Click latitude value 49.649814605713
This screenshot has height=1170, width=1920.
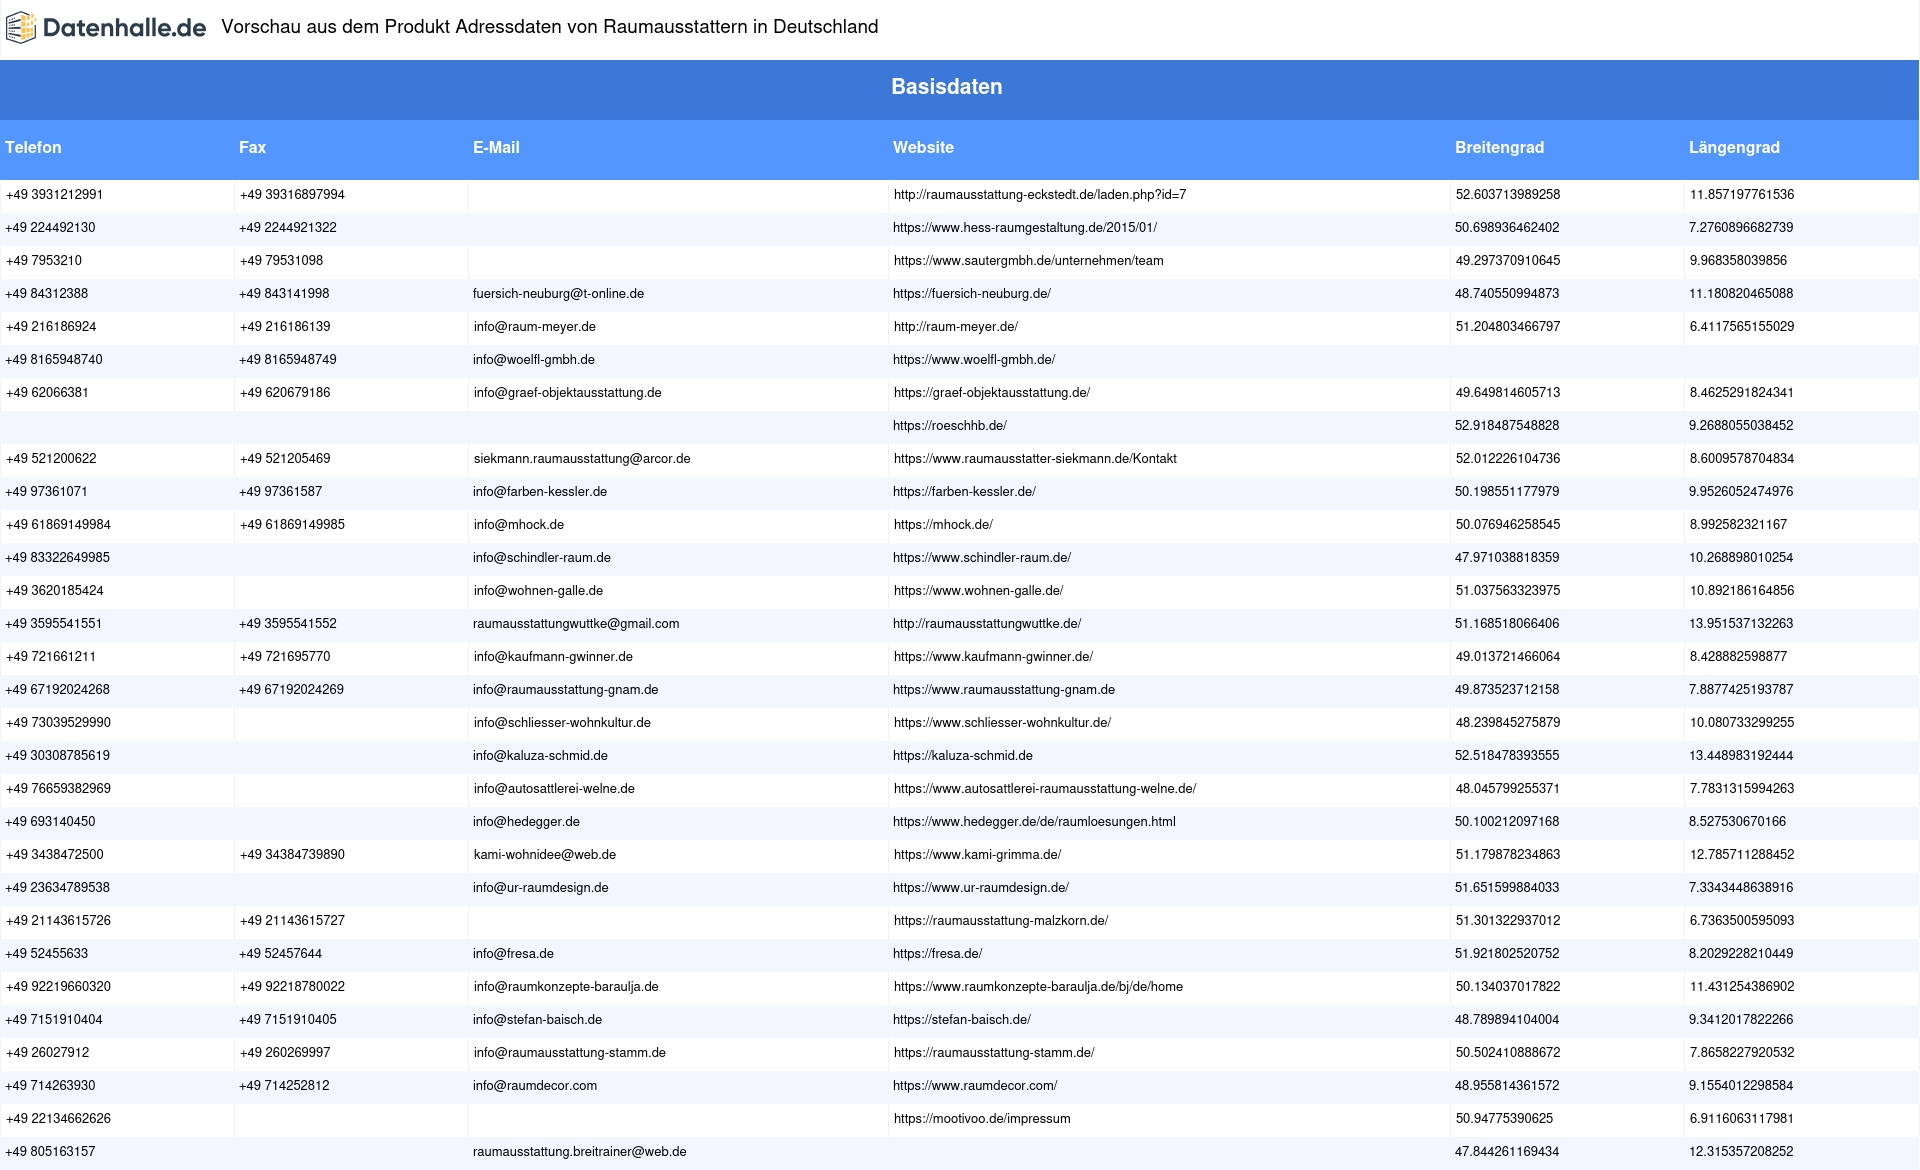tap(1508, 393)
